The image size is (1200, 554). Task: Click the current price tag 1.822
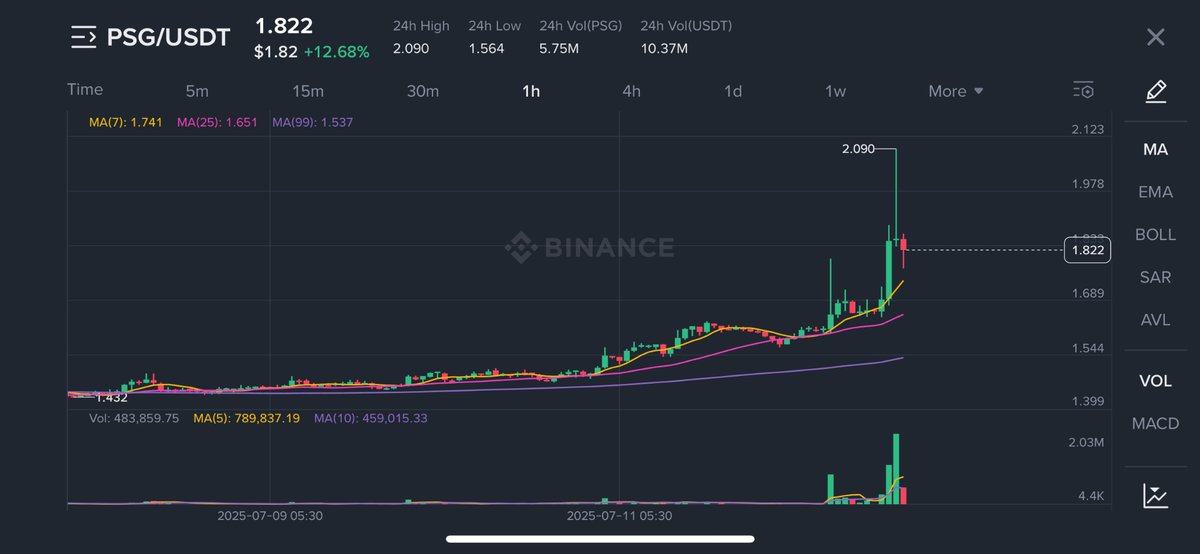[1087, 250]
